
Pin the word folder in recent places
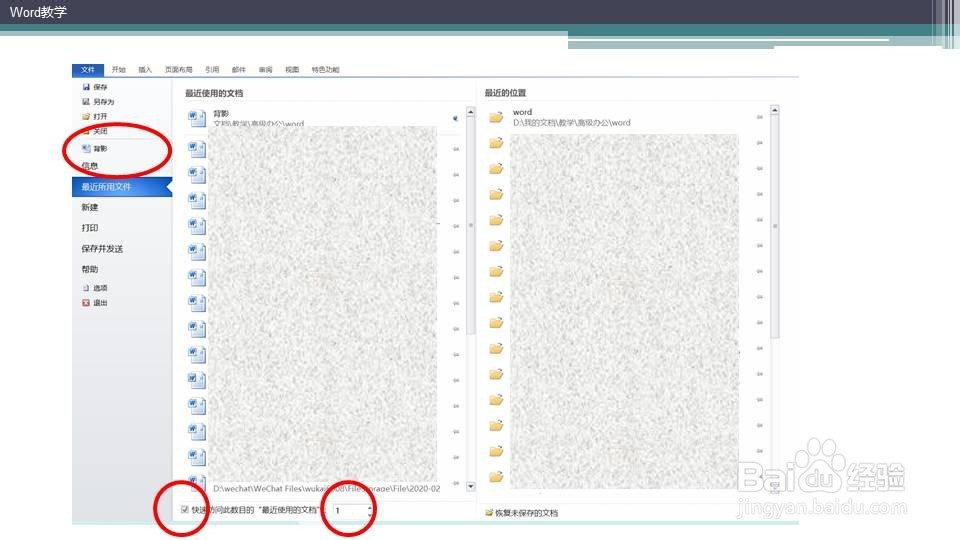(760, 117)
